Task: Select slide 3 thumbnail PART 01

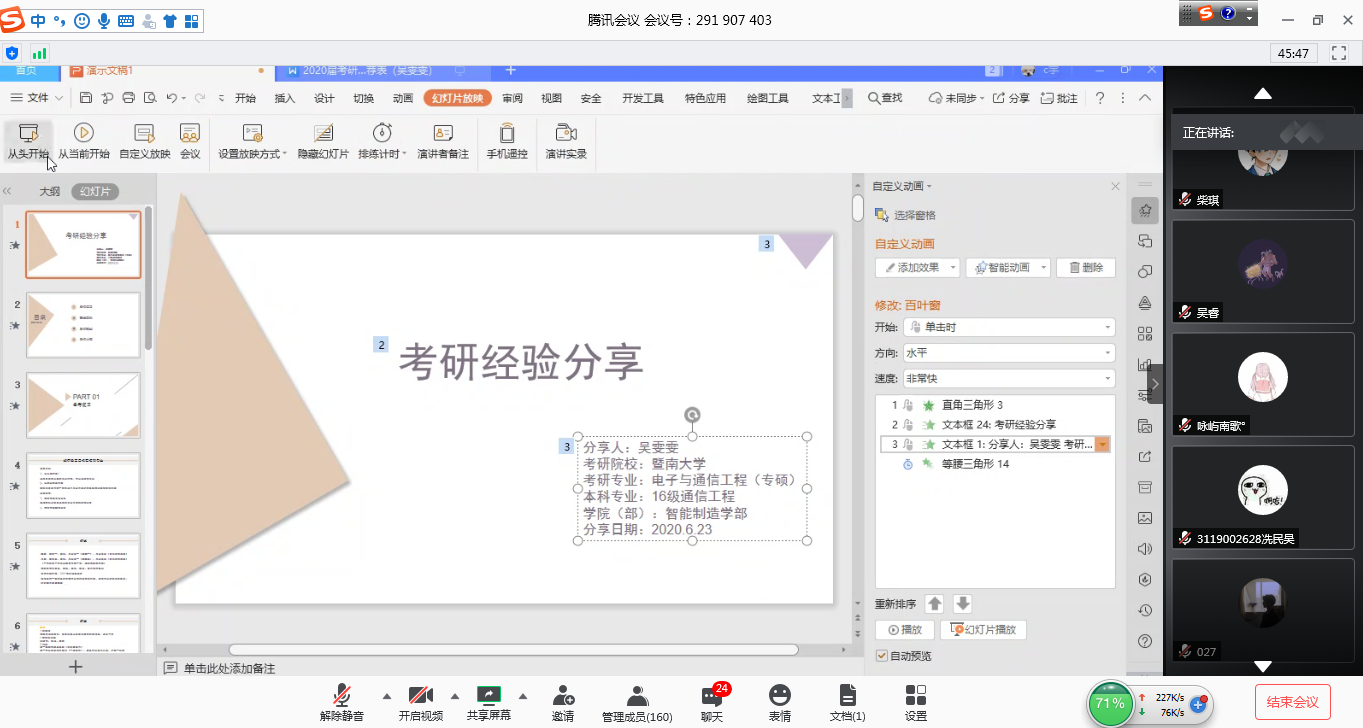Action: click(83, 405)
